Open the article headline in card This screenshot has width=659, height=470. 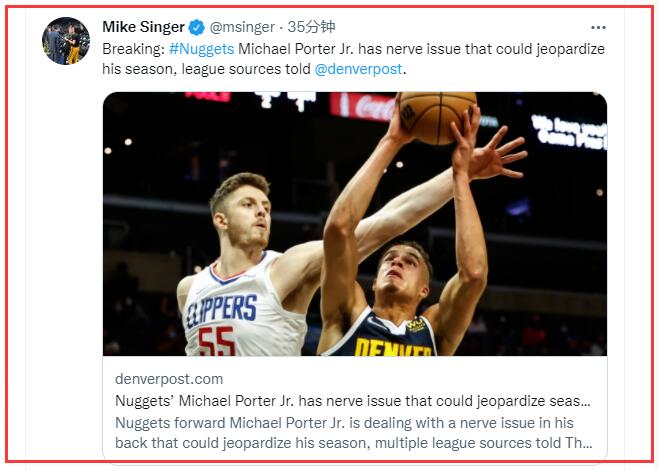point(353,401)
